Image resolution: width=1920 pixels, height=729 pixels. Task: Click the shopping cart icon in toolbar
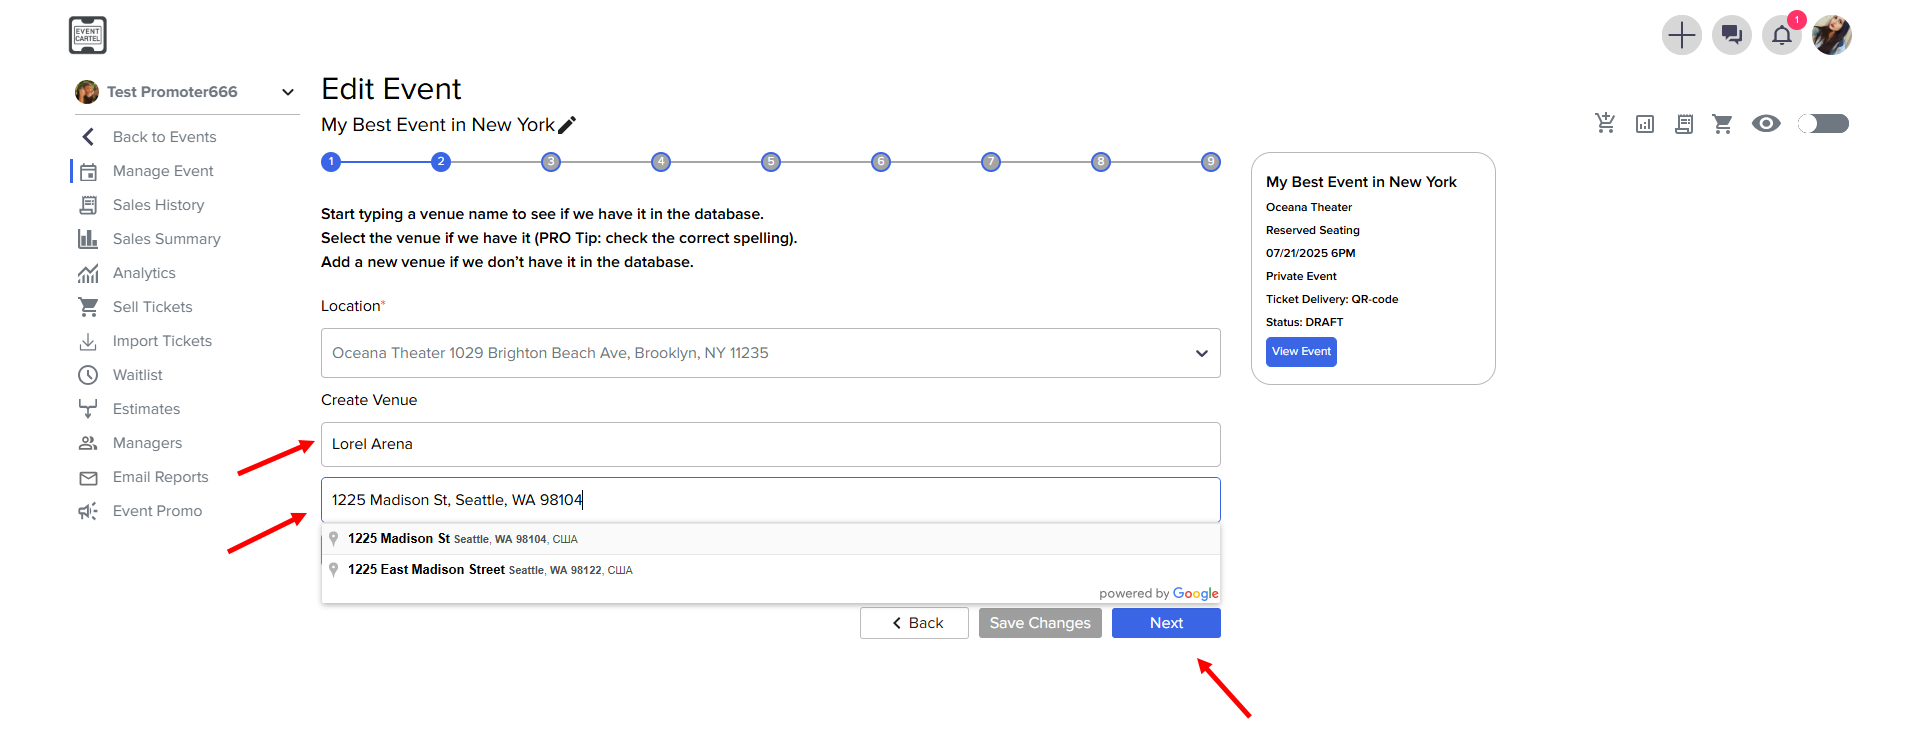1722,124
